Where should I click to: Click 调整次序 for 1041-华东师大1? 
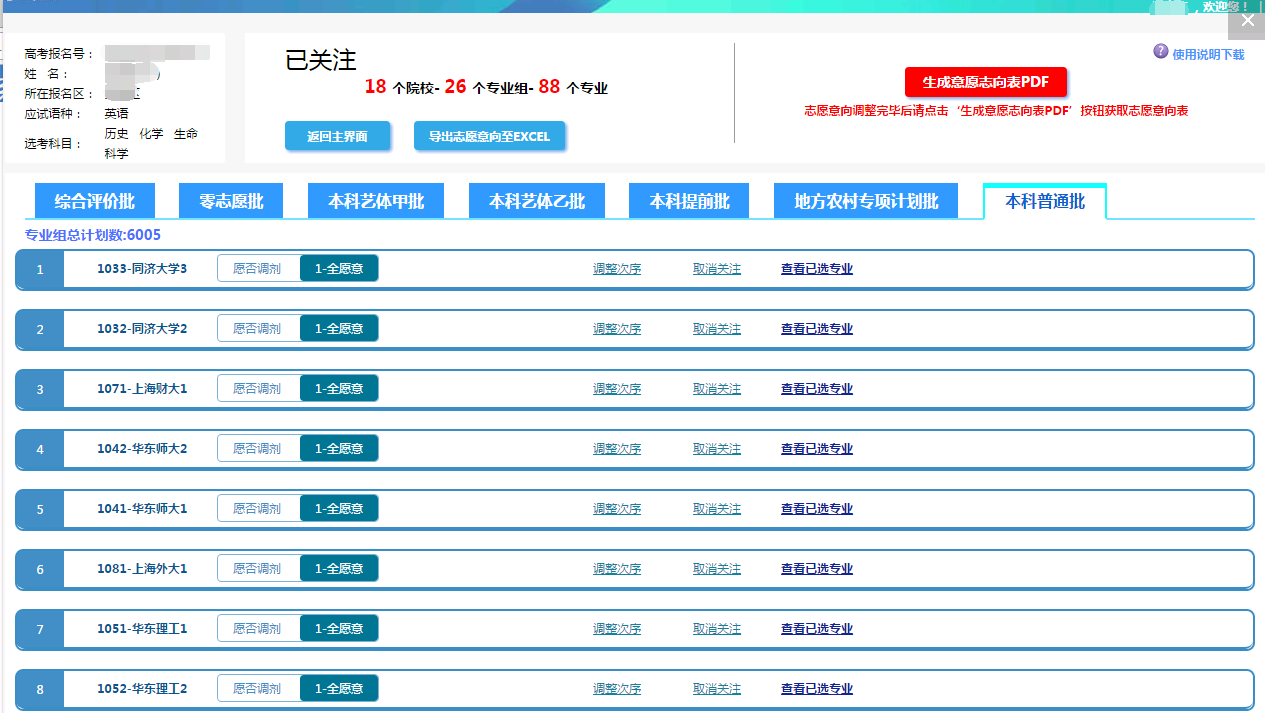click(x=617, y=509)
